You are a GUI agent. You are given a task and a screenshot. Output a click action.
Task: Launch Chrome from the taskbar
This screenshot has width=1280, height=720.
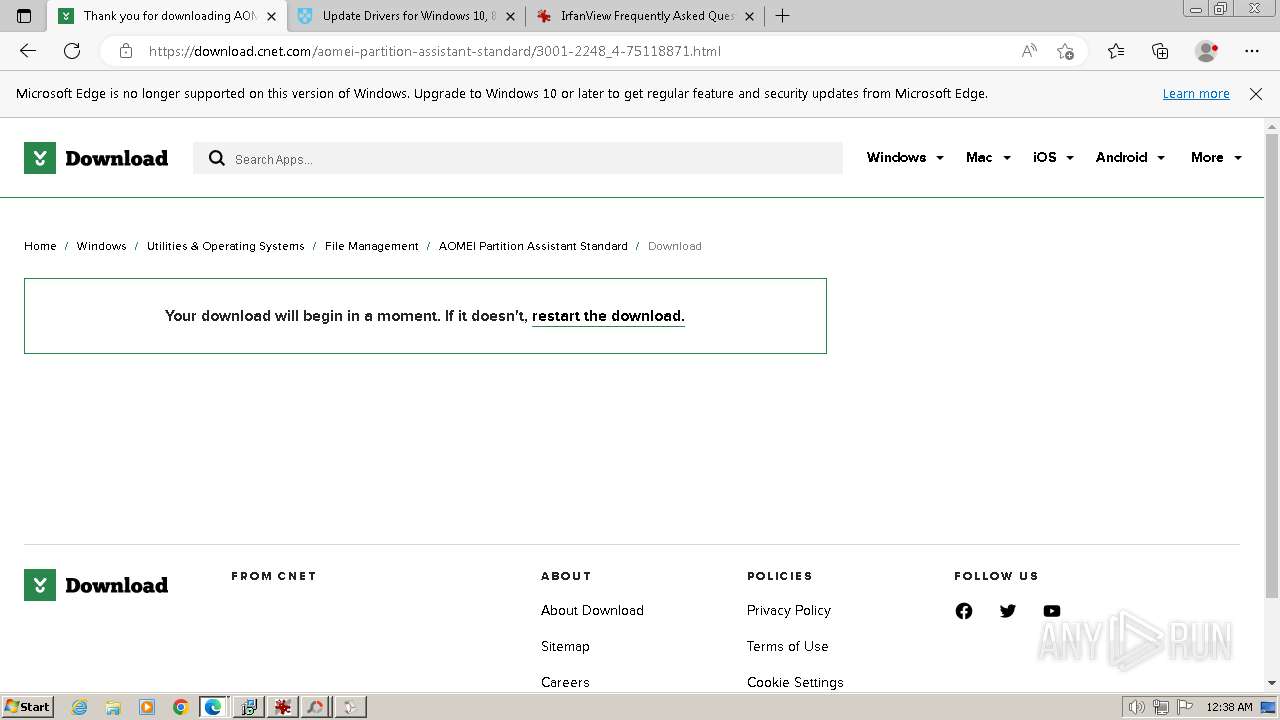181,707
